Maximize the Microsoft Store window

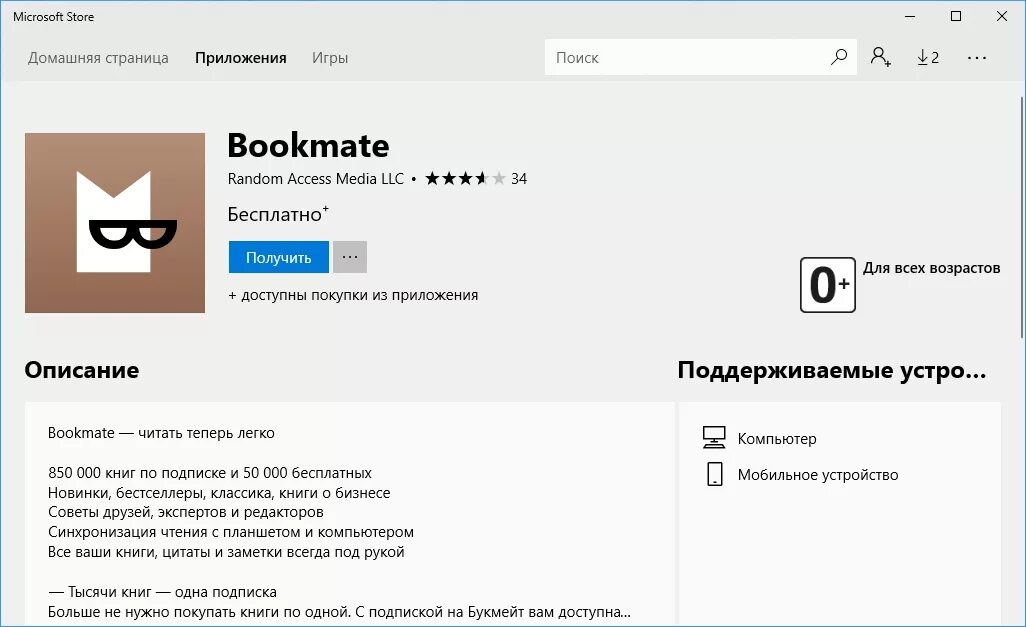tap(956, 16)
